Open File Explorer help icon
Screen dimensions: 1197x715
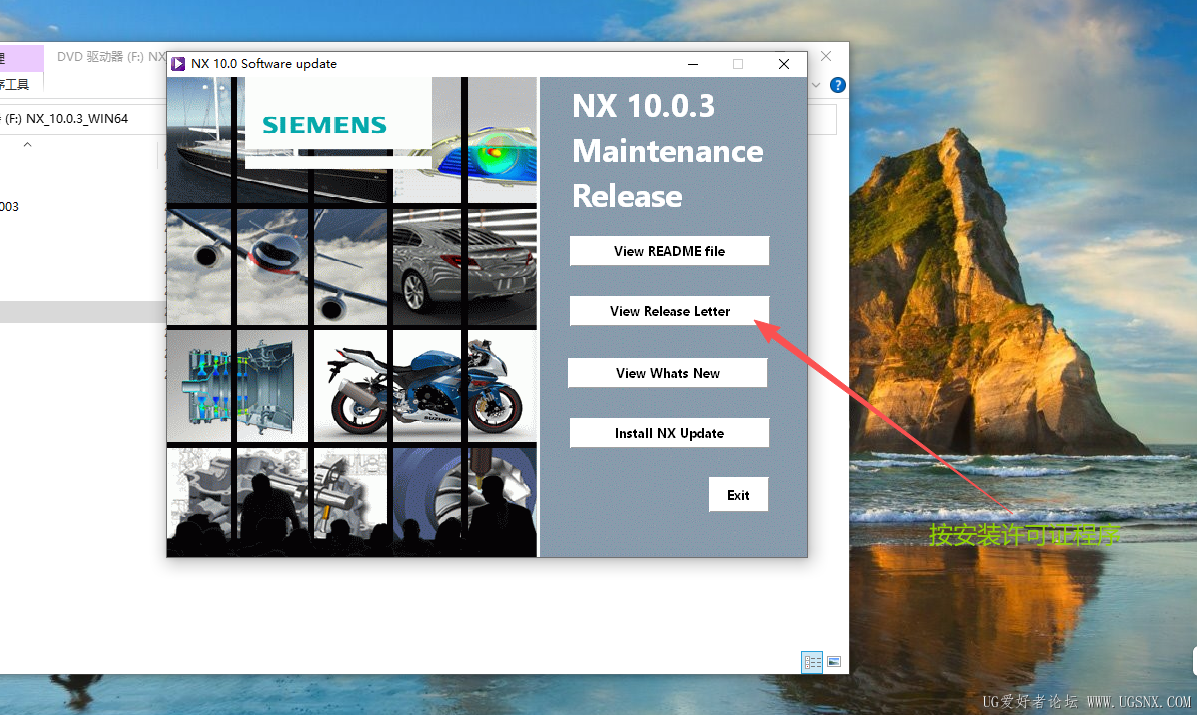point(837,85)
